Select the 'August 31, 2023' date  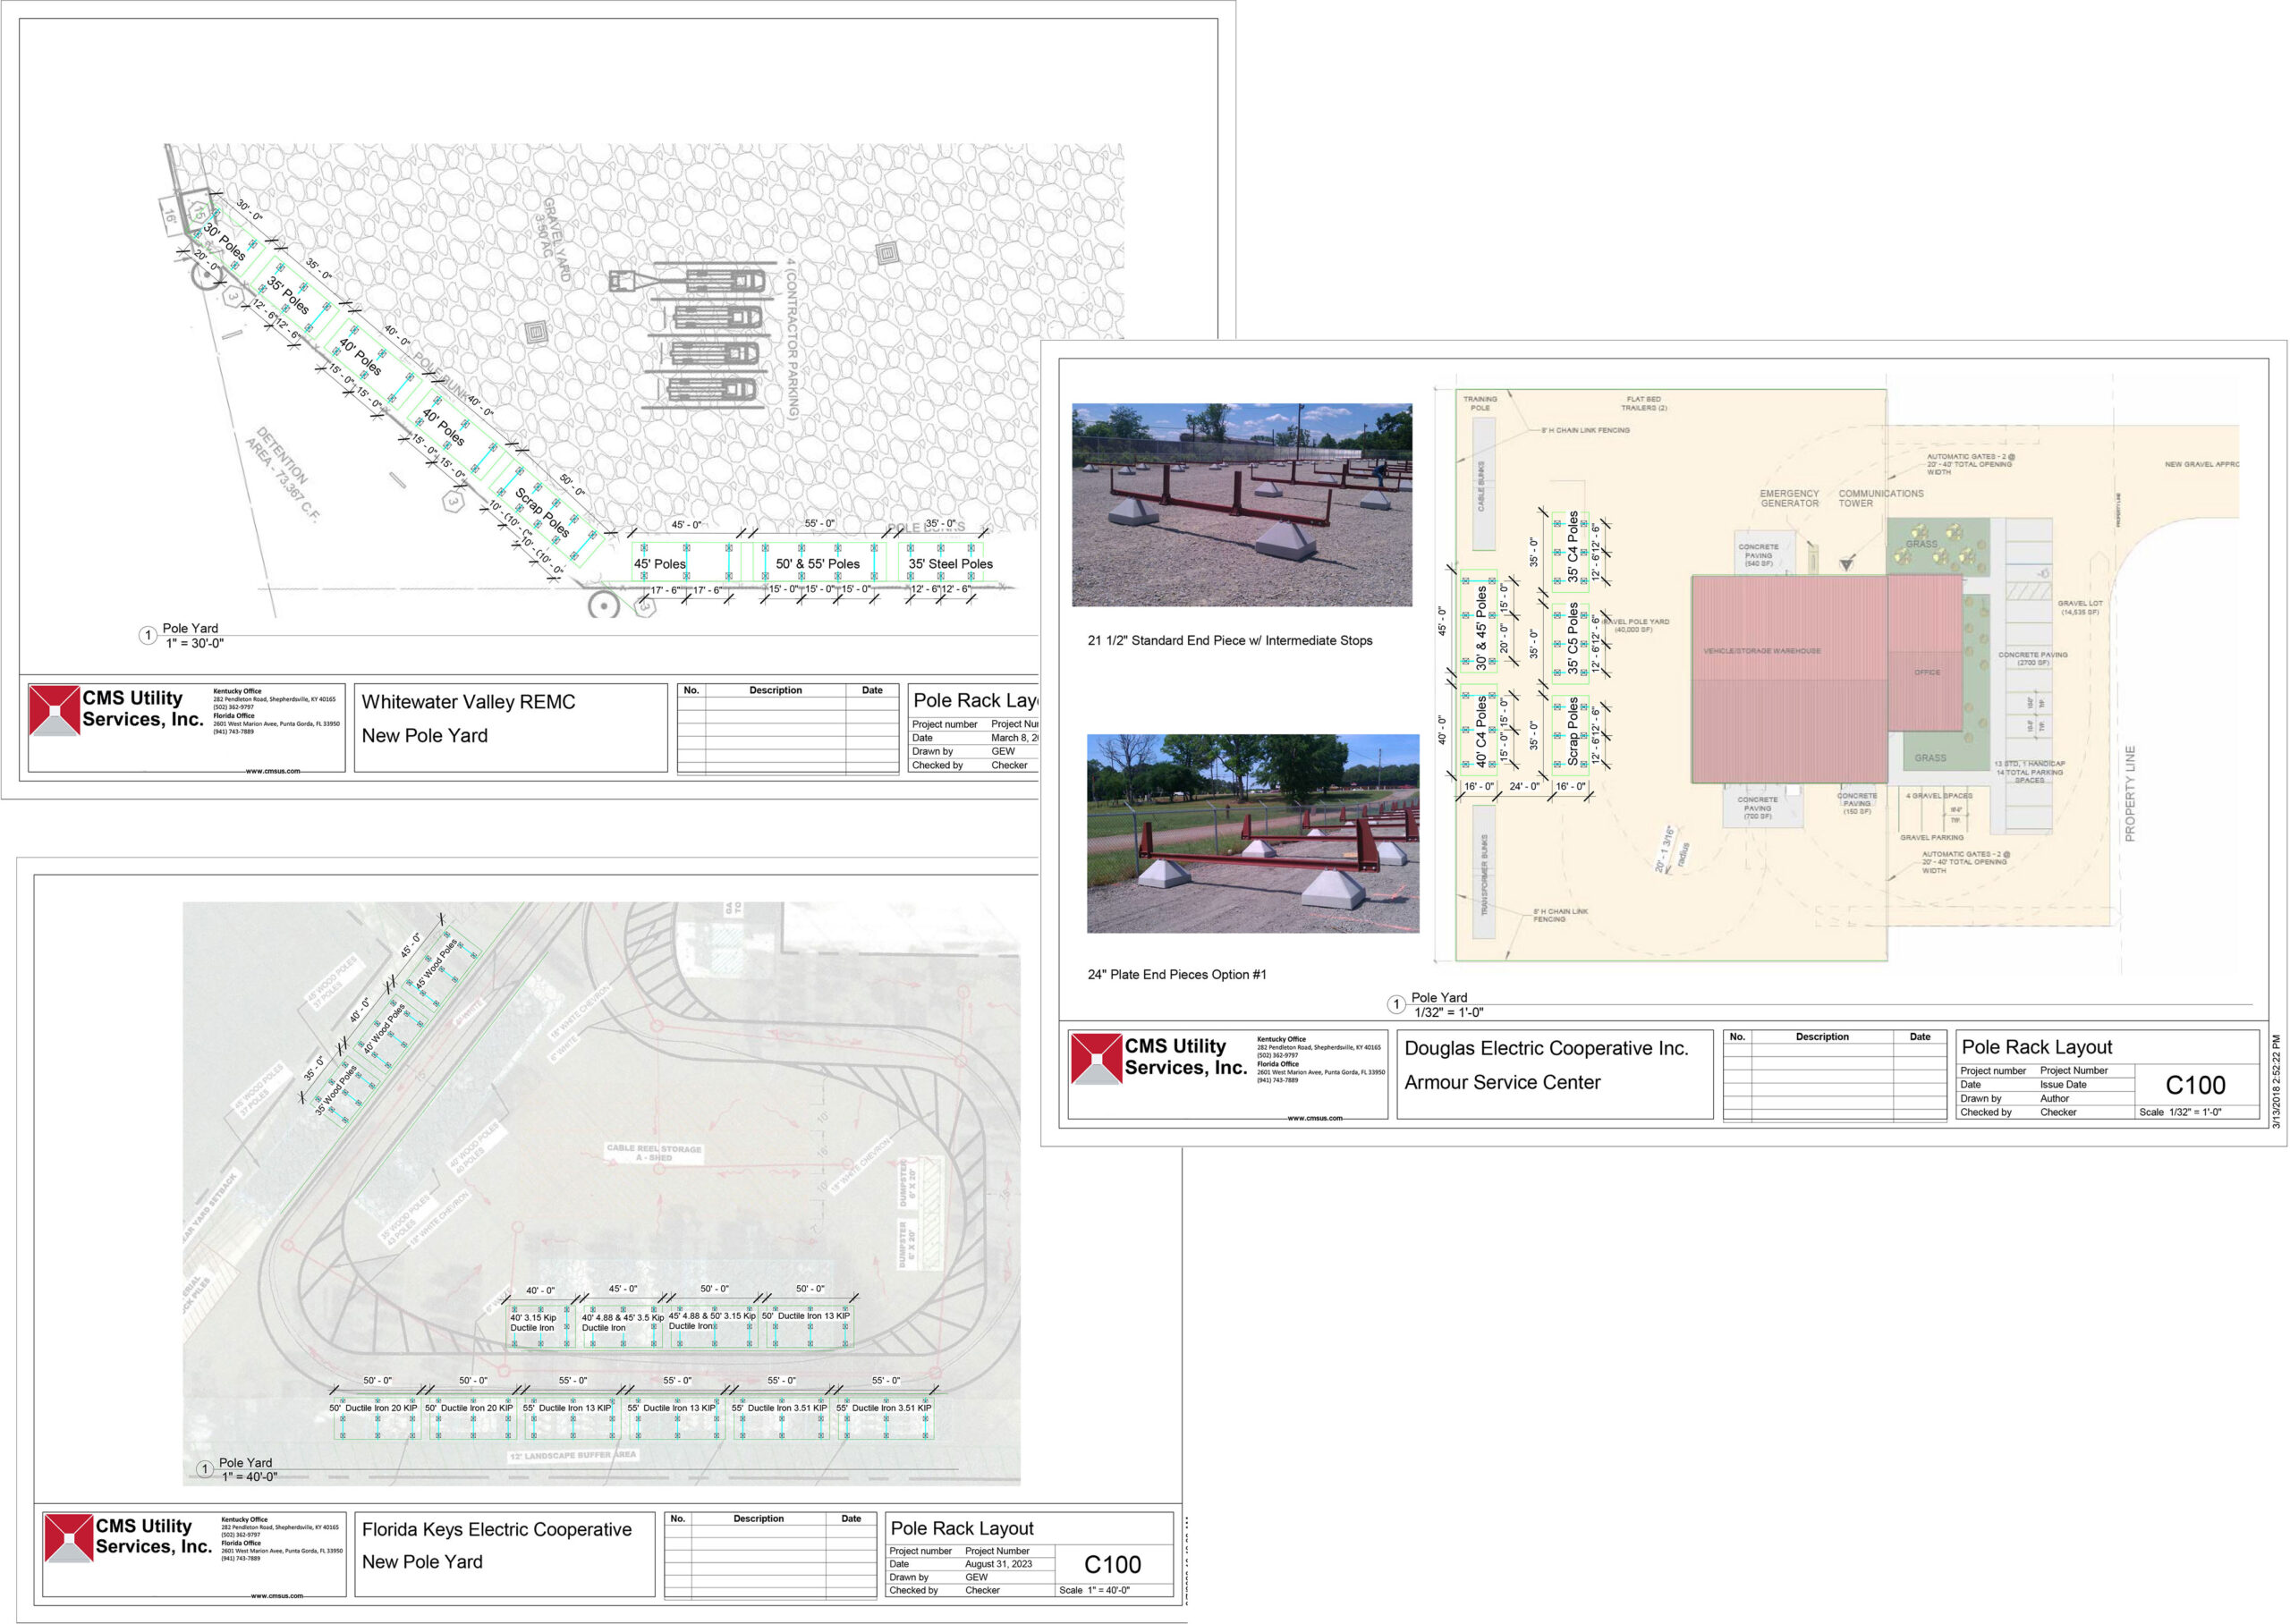998,1564
